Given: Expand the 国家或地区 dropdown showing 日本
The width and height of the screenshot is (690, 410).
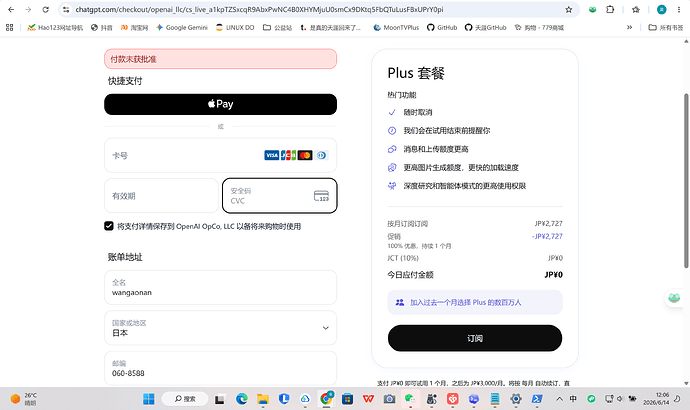Looking at the screenshot, I should (220, 328).
